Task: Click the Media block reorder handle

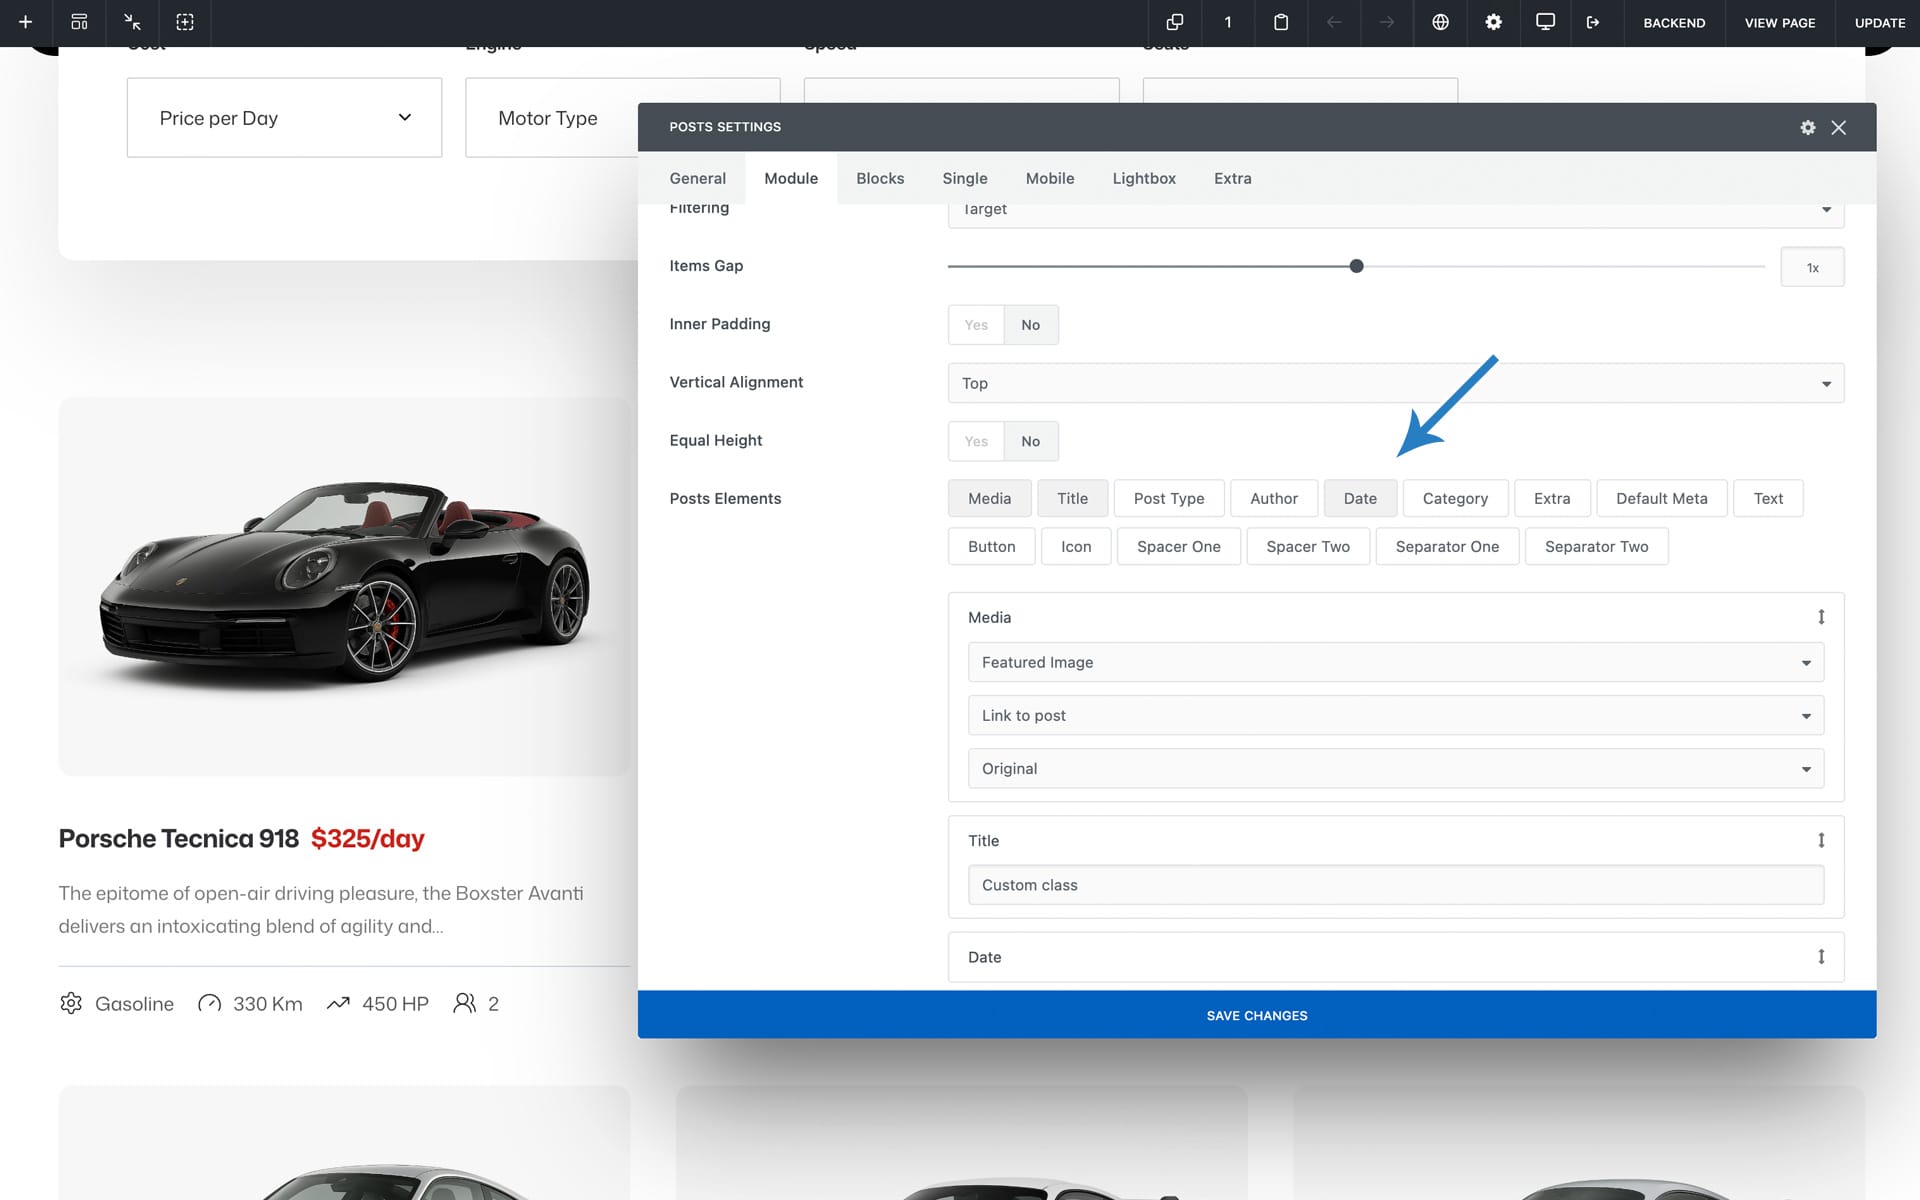Action: 1821,617
